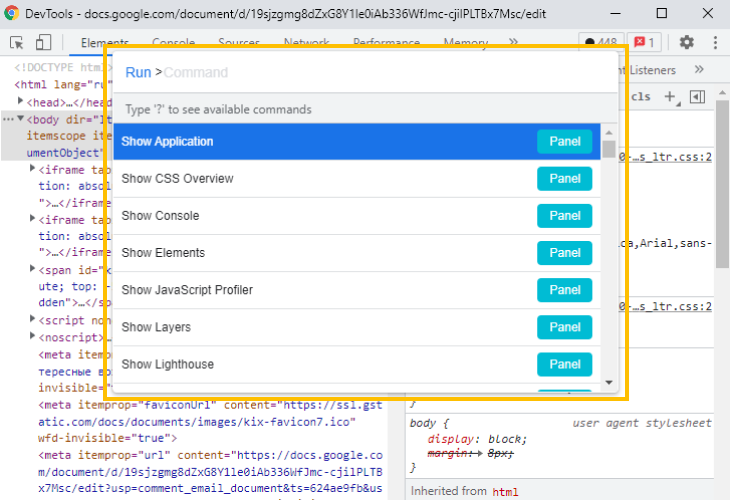Switch to the Memory tab
This screenshot has width=730, height=500.
[465, 43]
